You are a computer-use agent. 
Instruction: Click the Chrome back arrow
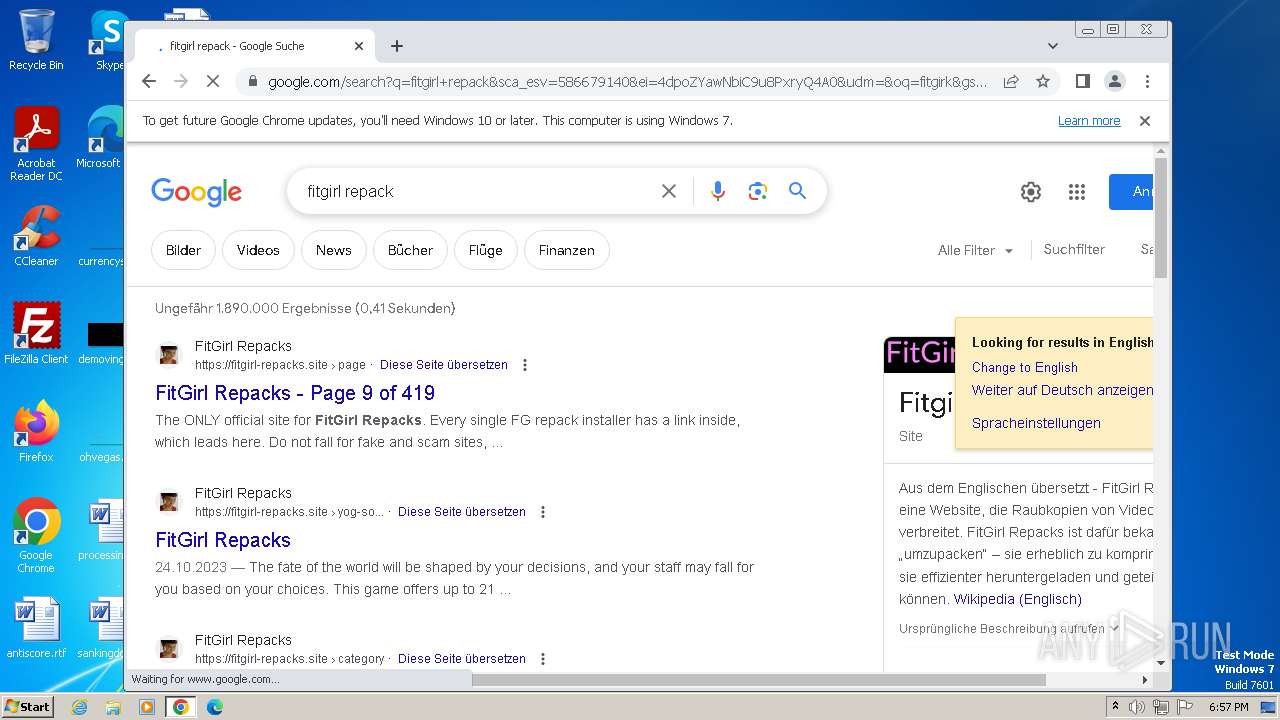click(x=149, y=81)
